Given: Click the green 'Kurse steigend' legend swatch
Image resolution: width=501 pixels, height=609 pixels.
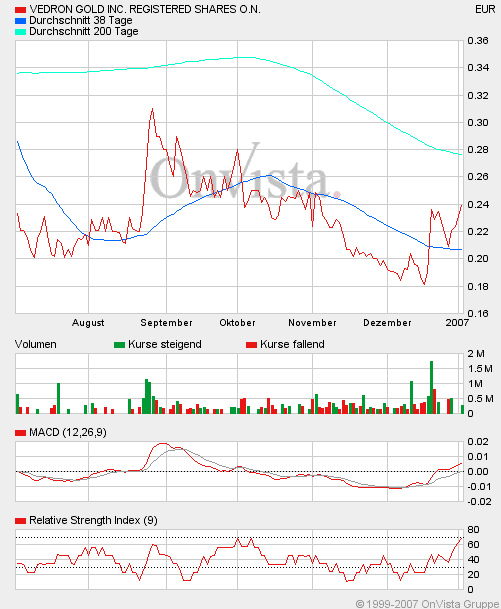Looking at the screenshot, I should [119, 345].
